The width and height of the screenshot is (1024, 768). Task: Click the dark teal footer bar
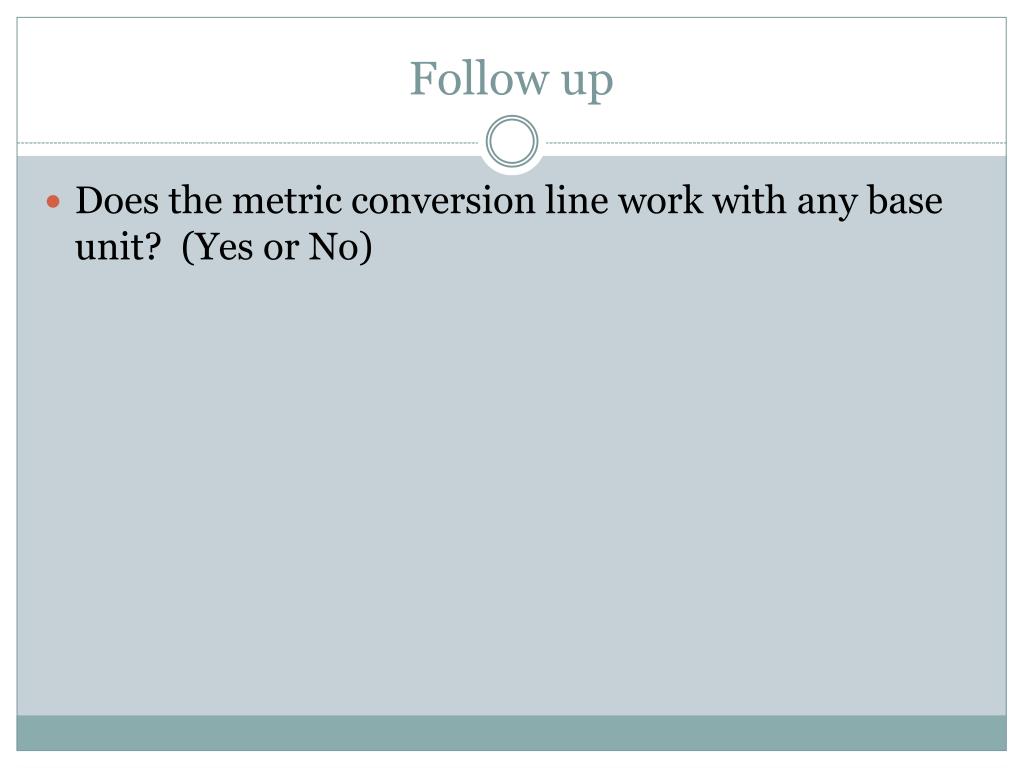pyautogui.click(x=511, y=733)
